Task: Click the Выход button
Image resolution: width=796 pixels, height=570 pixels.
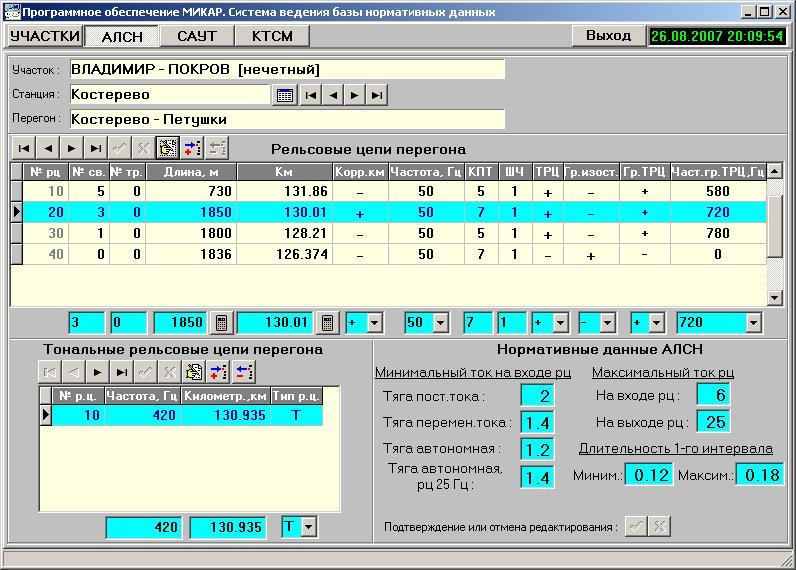Action: pyautogui.click(x=608, y=35)
